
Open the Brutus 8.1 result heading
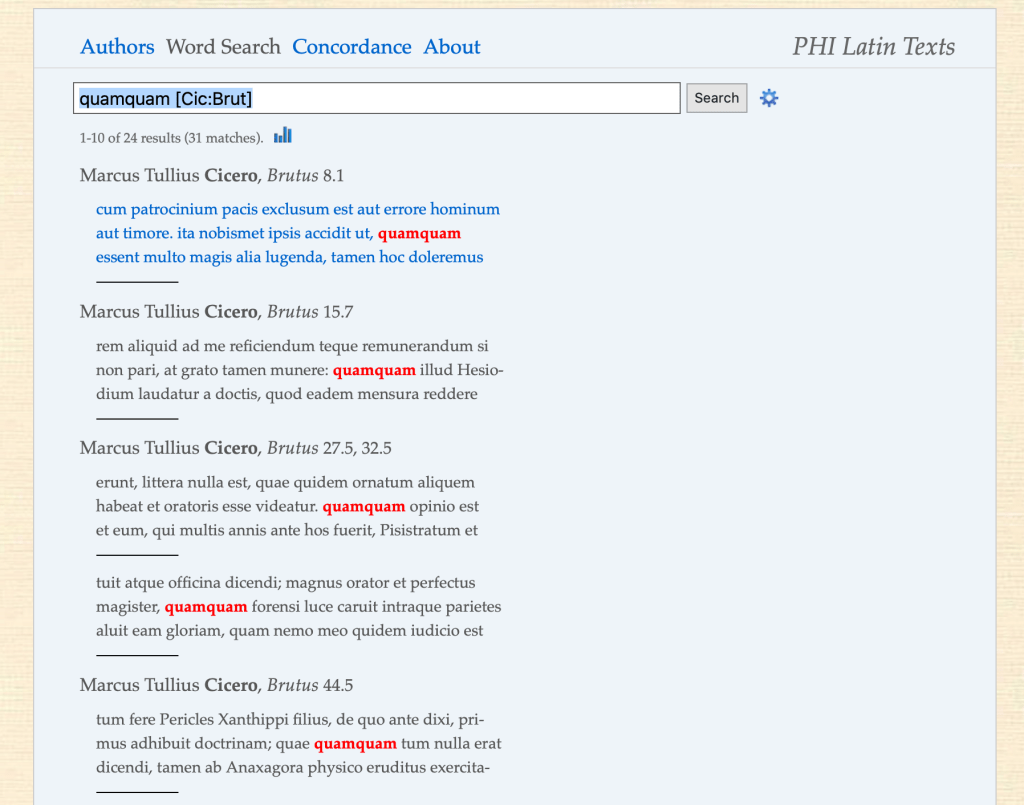(x=211, y=176)
